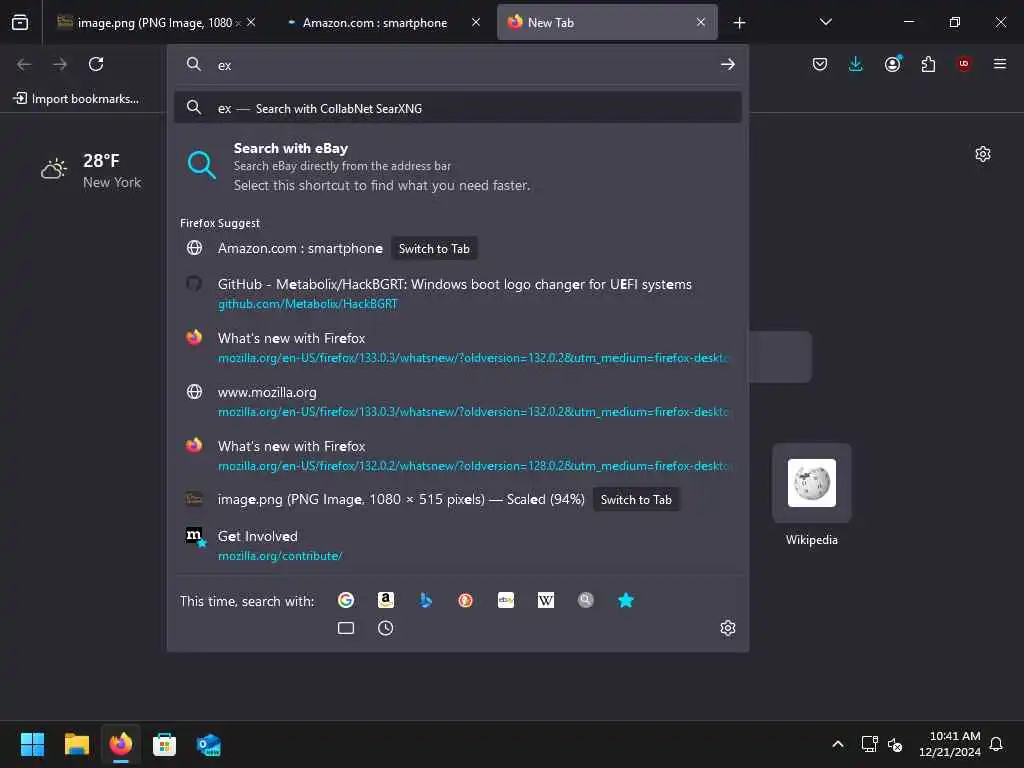The height and width of the screenshot is (768, 1024).
Task: Search this time with DuckDuckGo
Action: tap(466, 600)
